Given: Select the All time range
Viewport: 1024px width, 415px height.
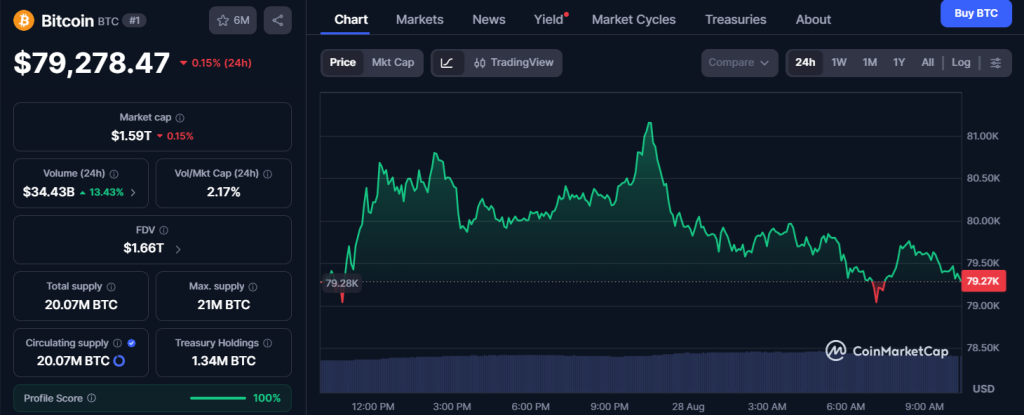Looking at the screenshot, I should (x=927, y=63).
